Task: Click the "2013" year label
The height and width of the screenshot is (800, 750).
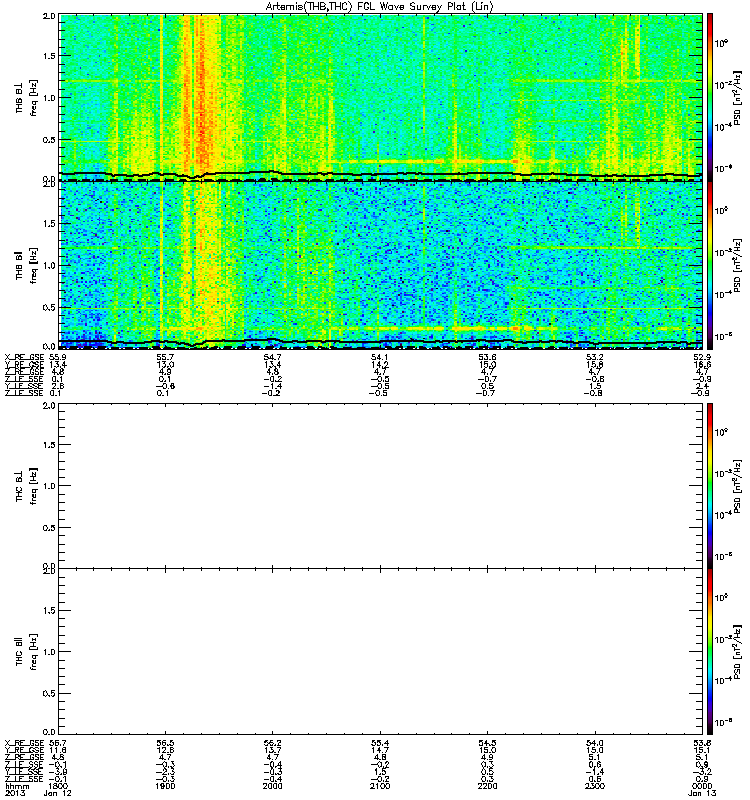Action: point(14,793)
